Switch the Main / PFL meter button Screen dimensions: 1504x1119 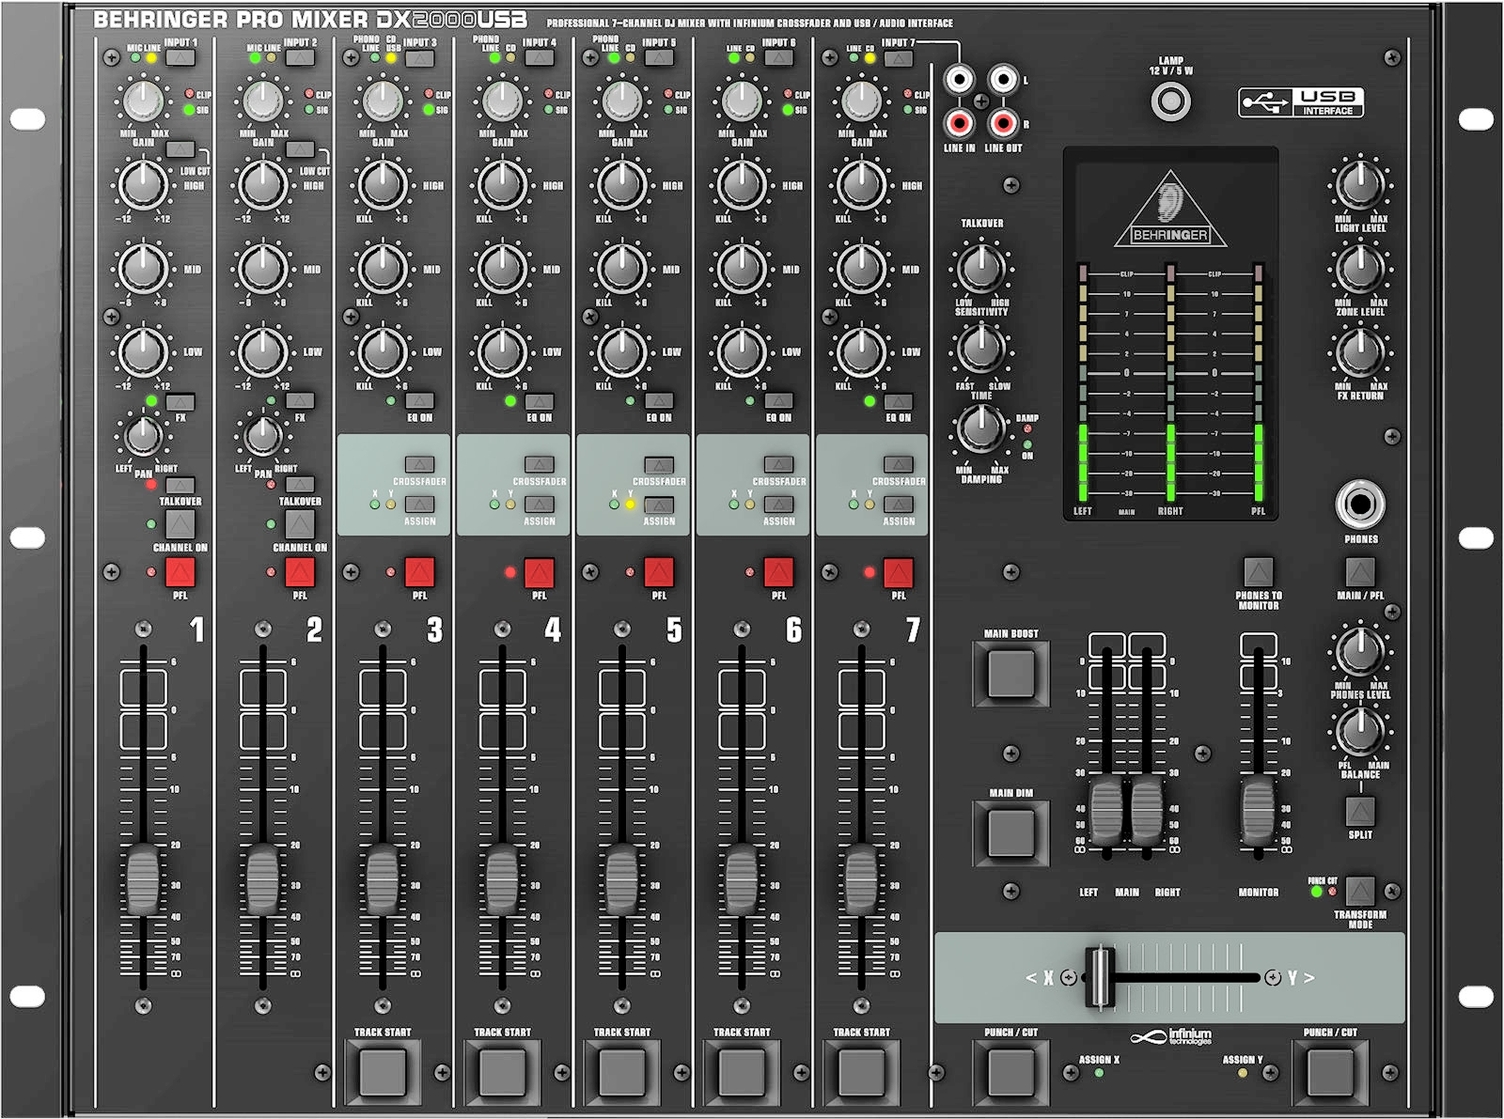(1360, 572)
